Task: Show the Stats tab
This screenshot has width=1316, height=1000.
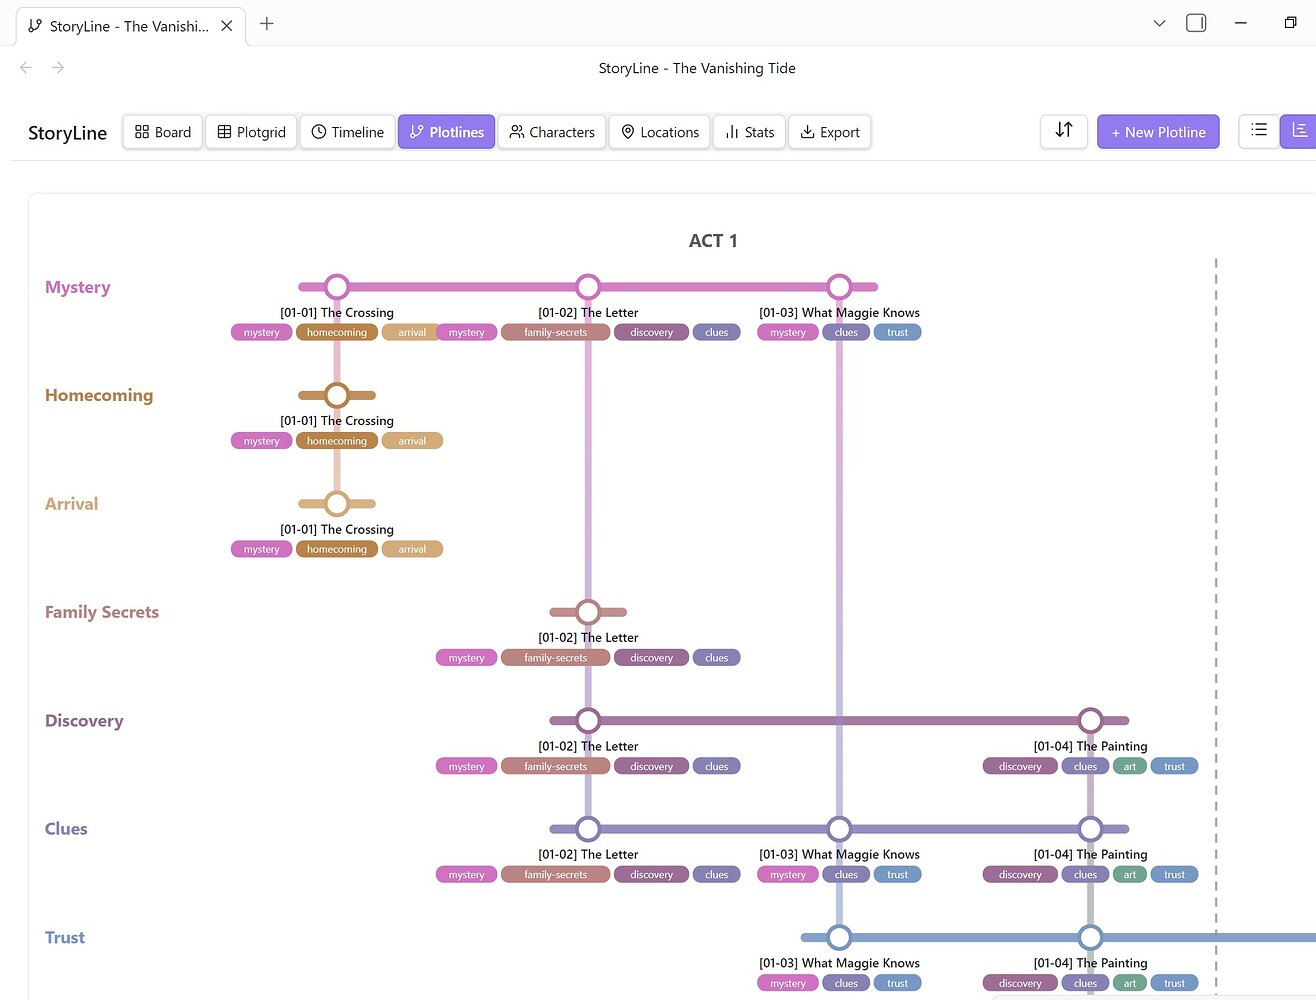Action: click(750, 132)
